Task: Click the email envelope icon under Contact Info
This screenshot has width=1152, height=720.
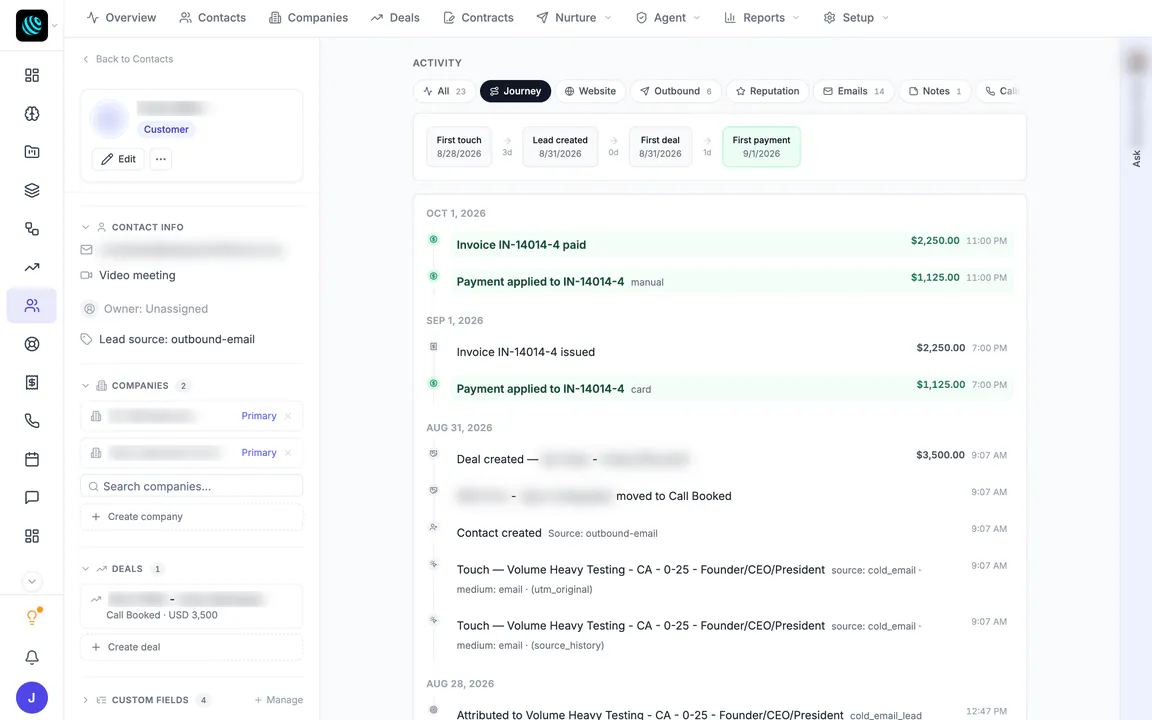Action: tap(86, 250)
